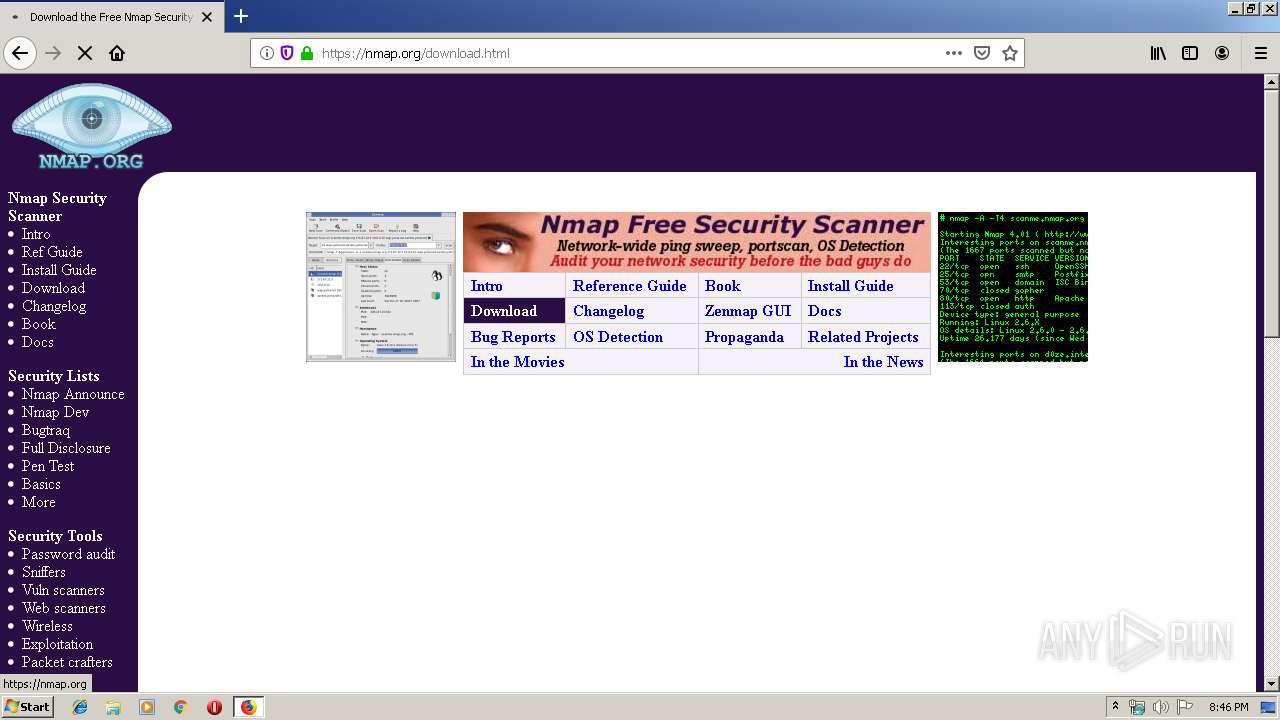The height and width of the screenshot is (720, 1280).
Task: Open Firefox account icon
Action: tap(1222, 53)
